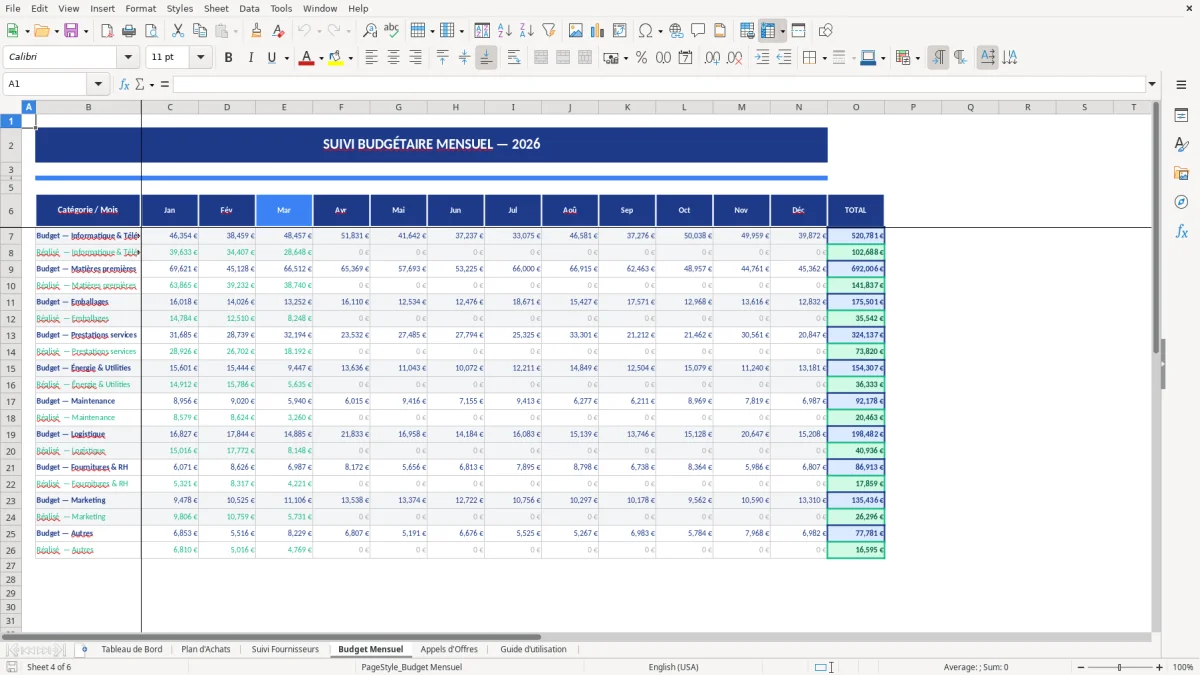Viewport: 1200px width, 675px height.
Task: Open Find & Replace tool
Action: pyautogui.click(x=370, y=31)
